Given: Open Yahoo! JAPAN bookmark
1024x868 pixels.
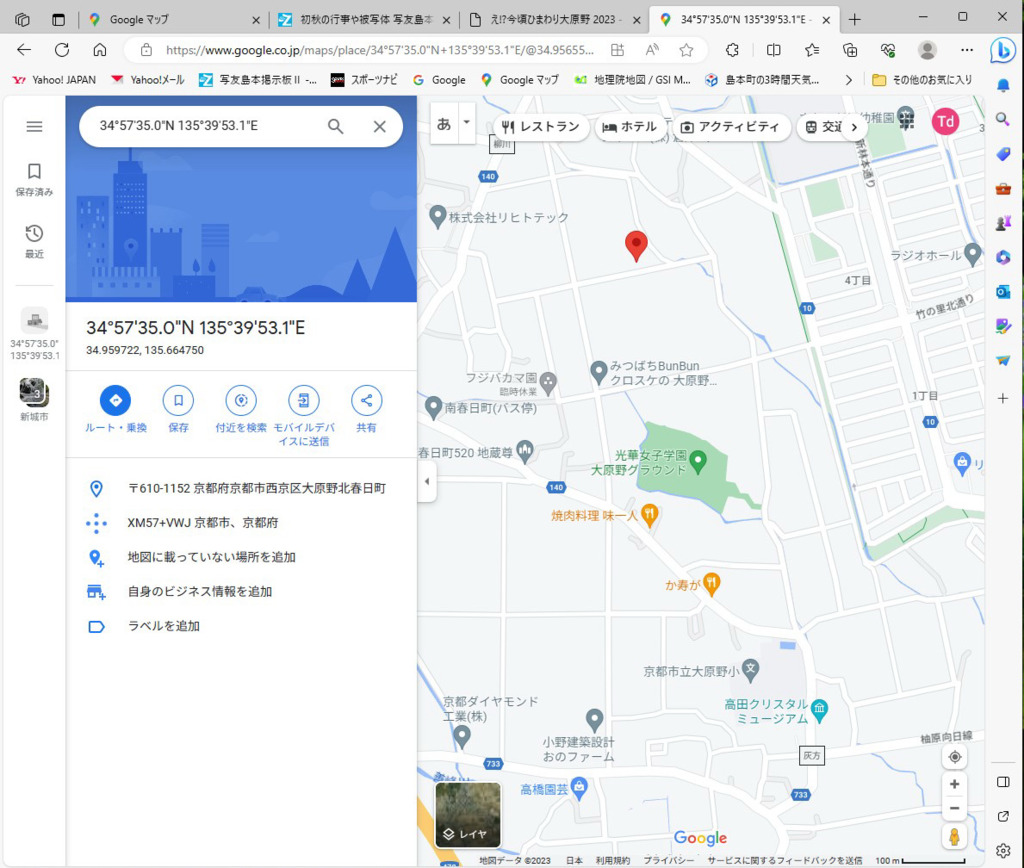Looking at the screenshot, I should [x=54, y=80].
